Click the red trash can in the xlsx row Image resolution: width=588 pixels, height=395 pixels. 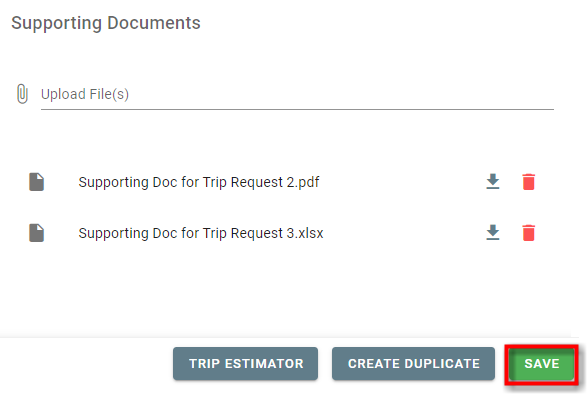528,233
